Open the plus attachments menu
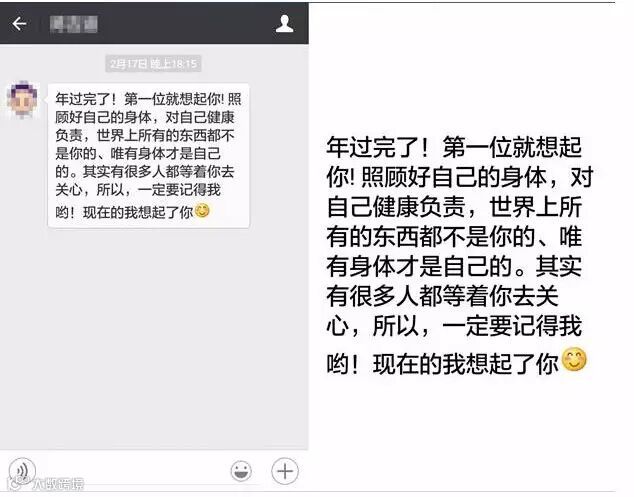Image resolution: width=634 pixels, height=497 pixels. 285,471
